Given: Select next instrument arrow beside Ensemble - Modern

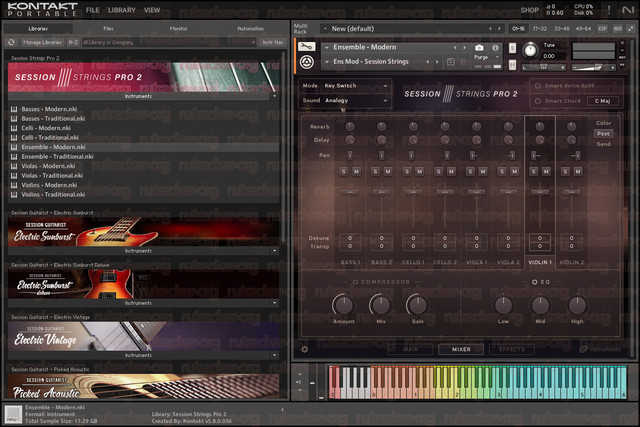Looking at the screenshot, I should 464,48.
